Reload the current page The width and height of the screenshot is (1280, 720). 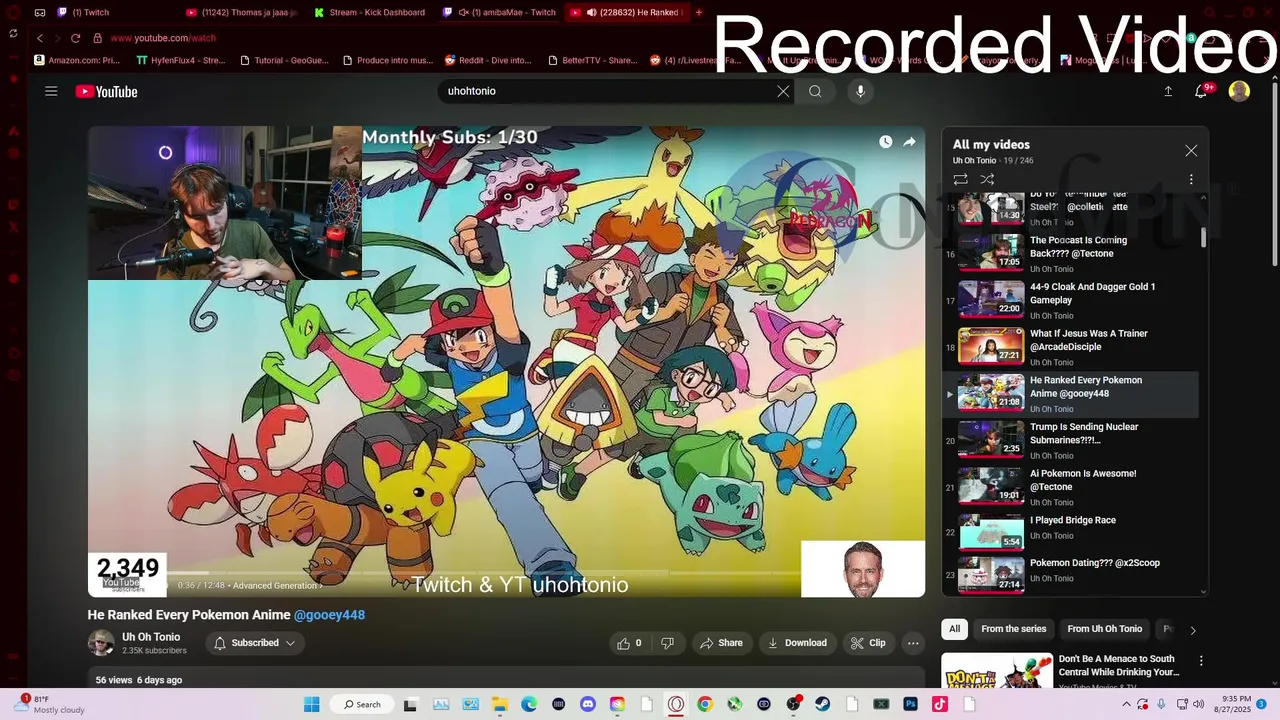(75, 38)
